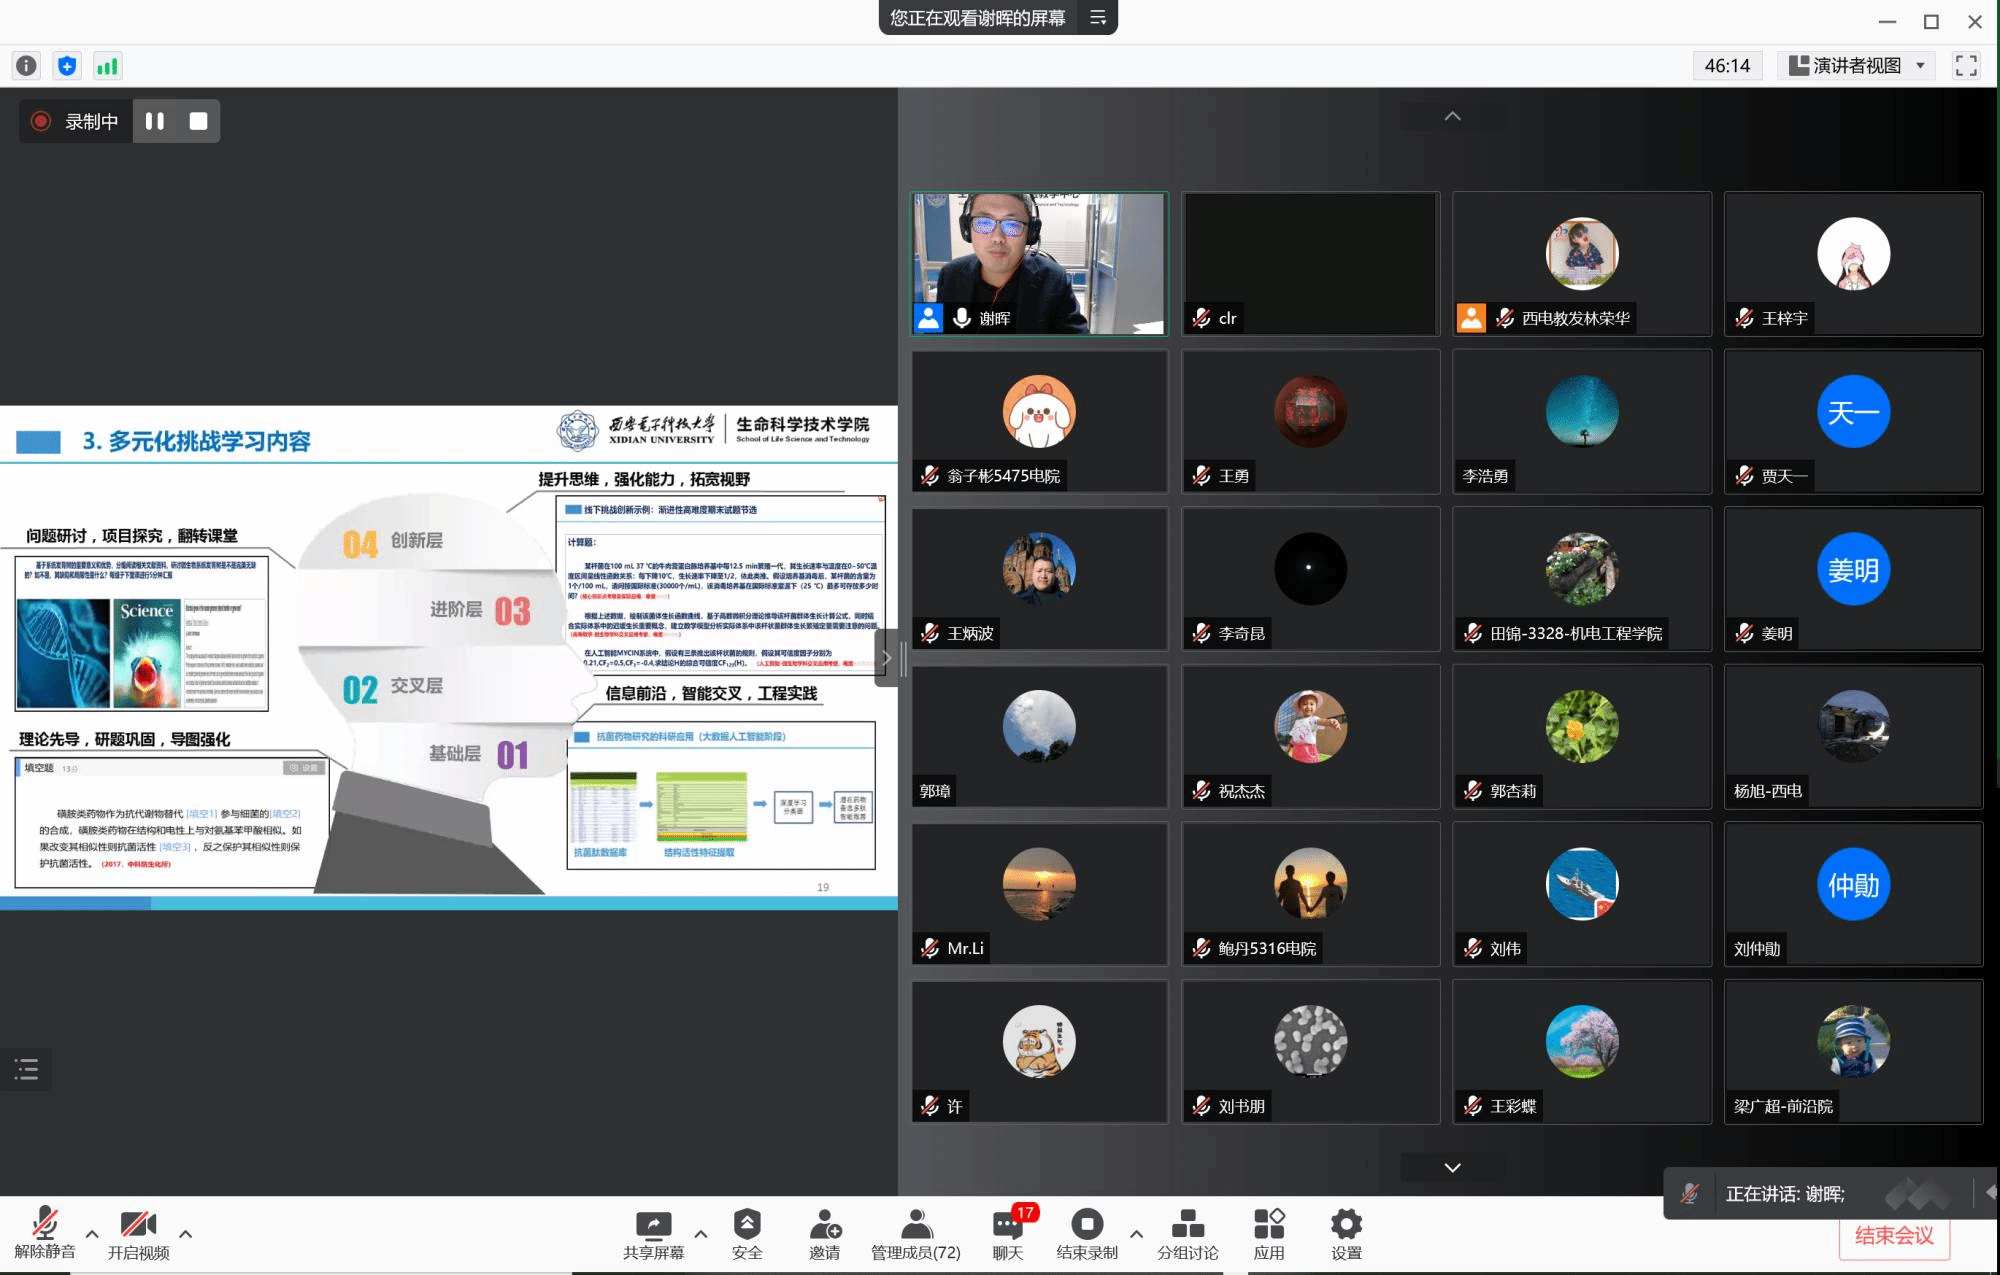Click the blue security shield icon
This screenshot has height=1275, width=2000.
pos(67,66)
